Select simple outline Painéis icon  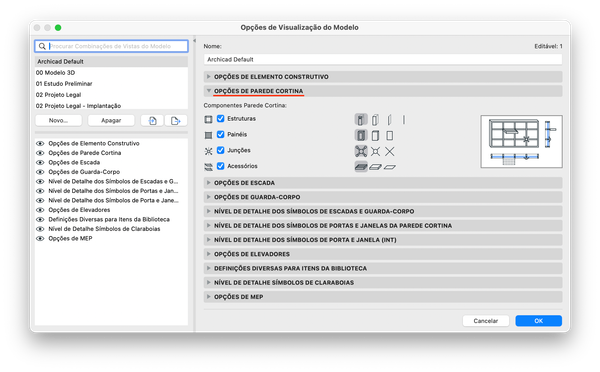[x=390, y=135]
